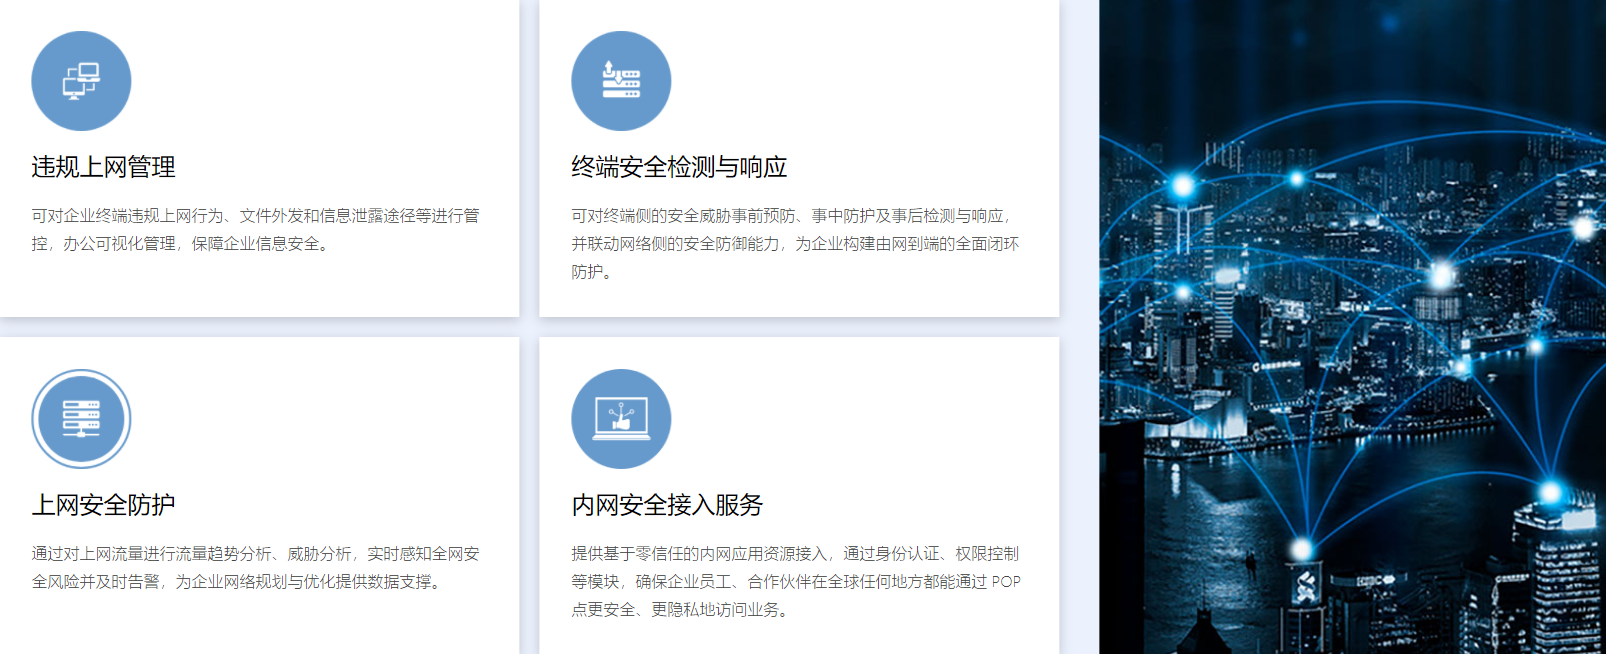The height and width of the screenshot is (654, 1606).
Task: Select the server rack icon above 上网安全防护
Action: (x=81, y=419)
